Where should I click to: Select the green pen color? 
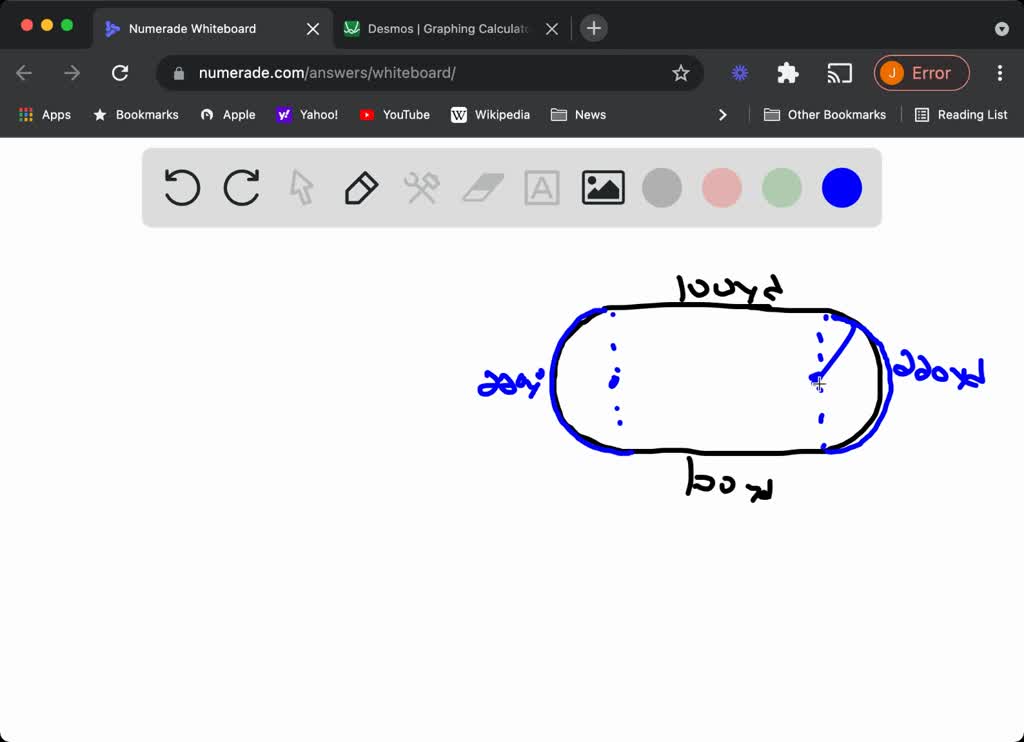click(x=782, y=188)
